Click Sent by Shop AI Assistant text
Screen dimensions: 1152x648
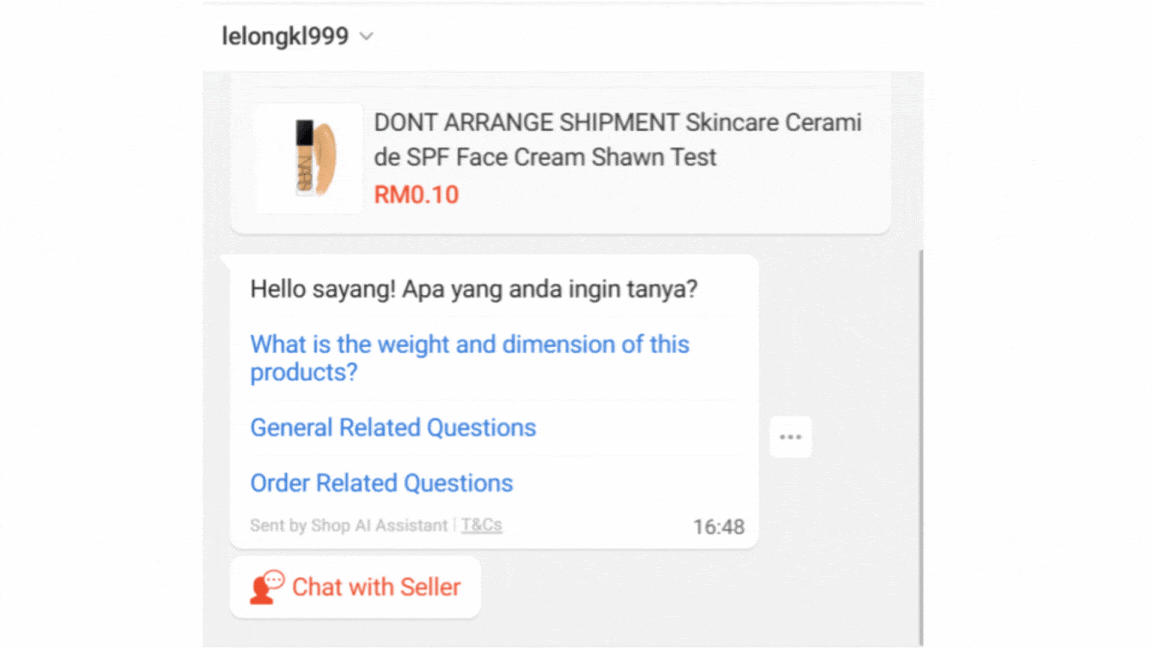346,525
